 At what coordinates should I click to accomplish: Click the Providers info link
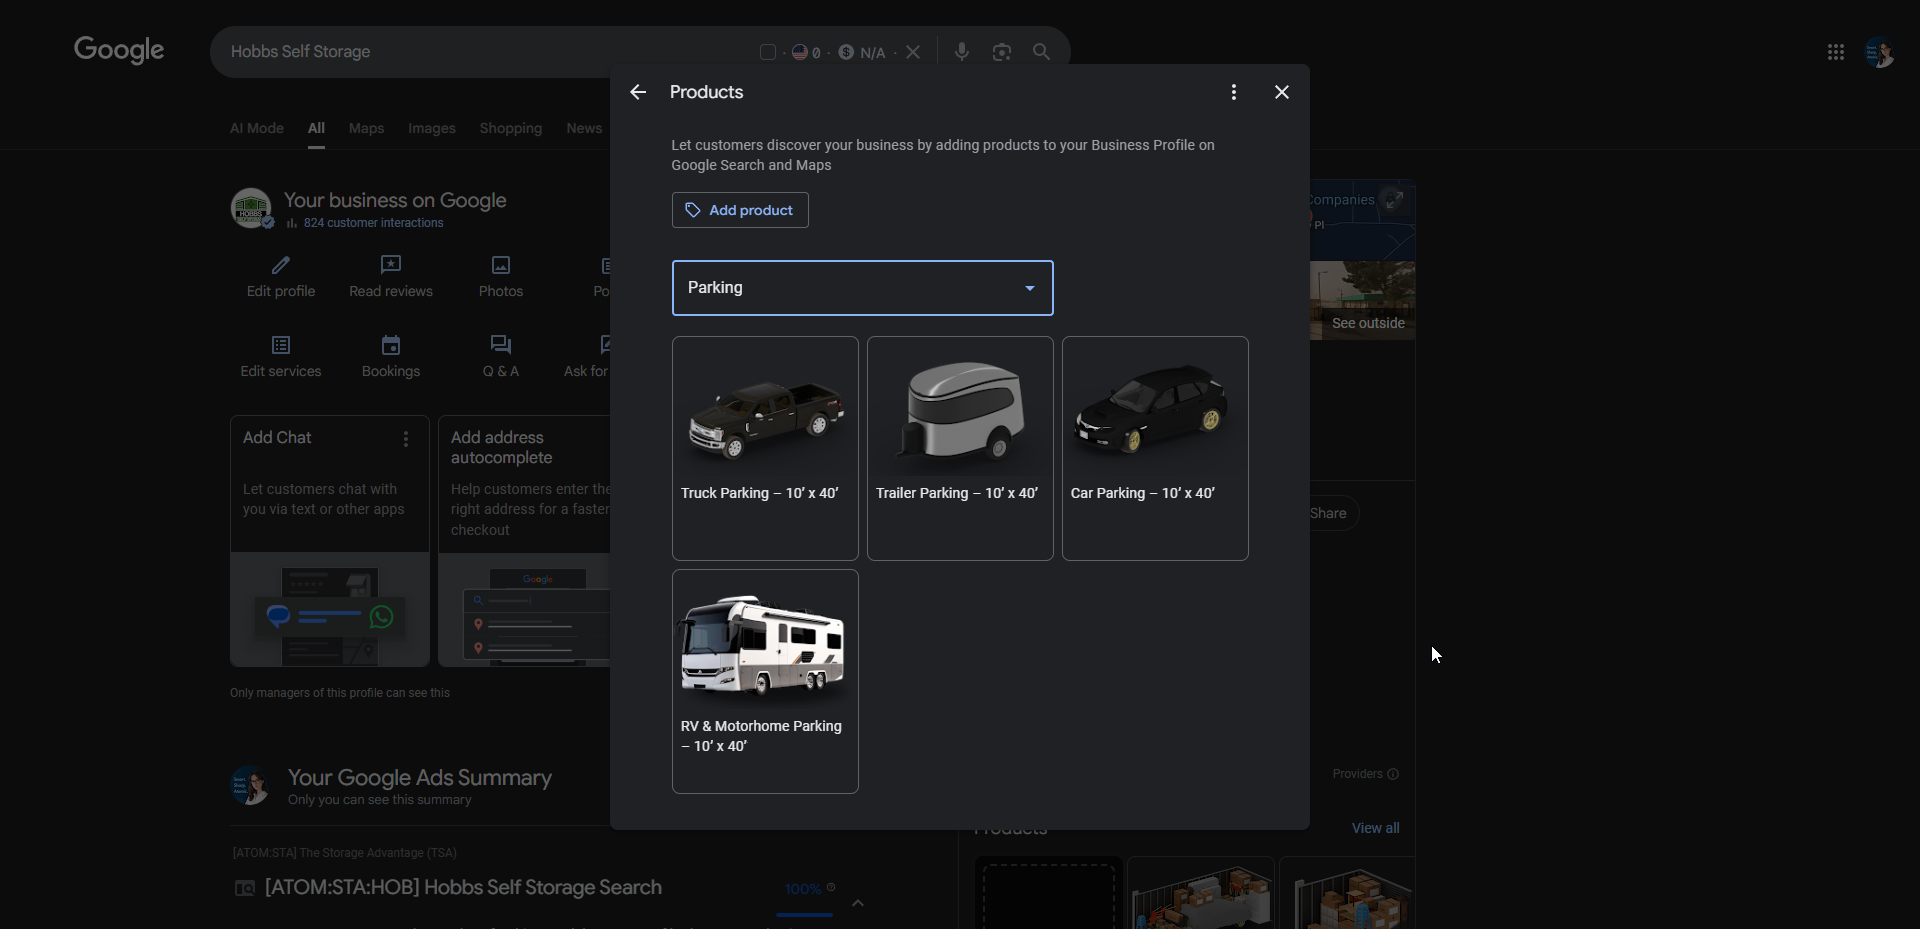(x=1365, y=774)
